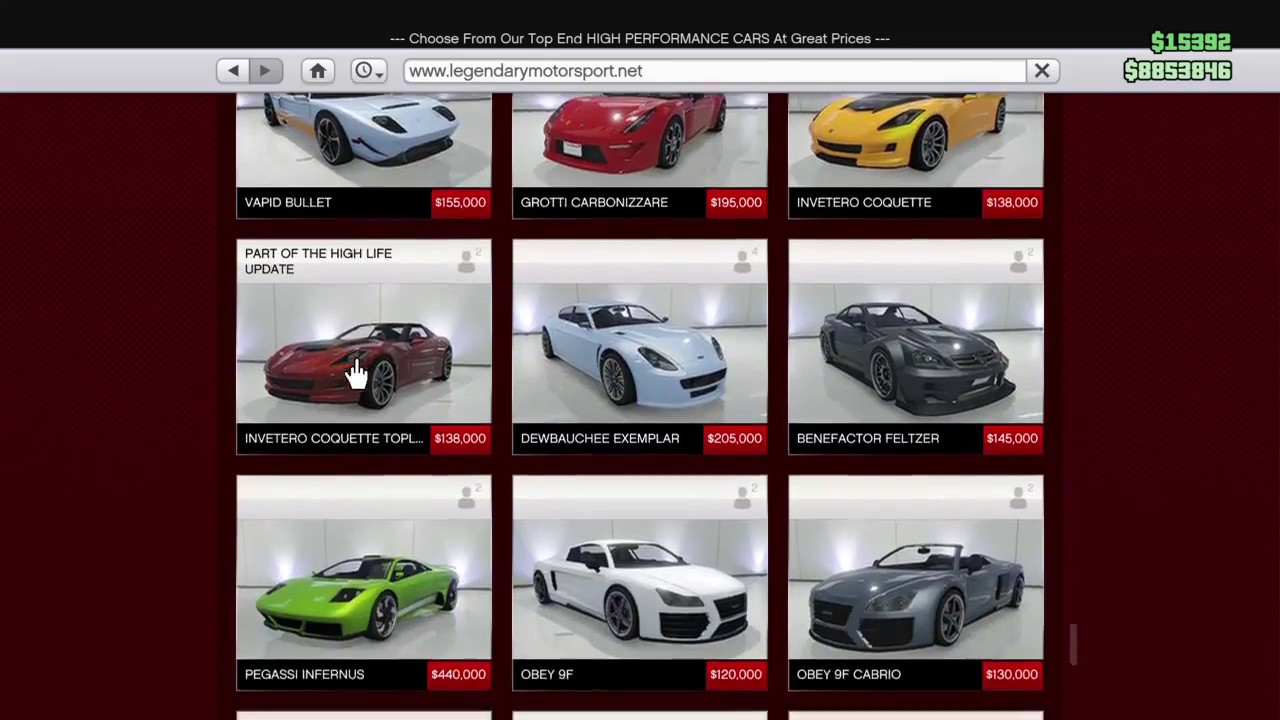
Task: Open the Obey 9F Cabrio image
Action: [916, 589]
